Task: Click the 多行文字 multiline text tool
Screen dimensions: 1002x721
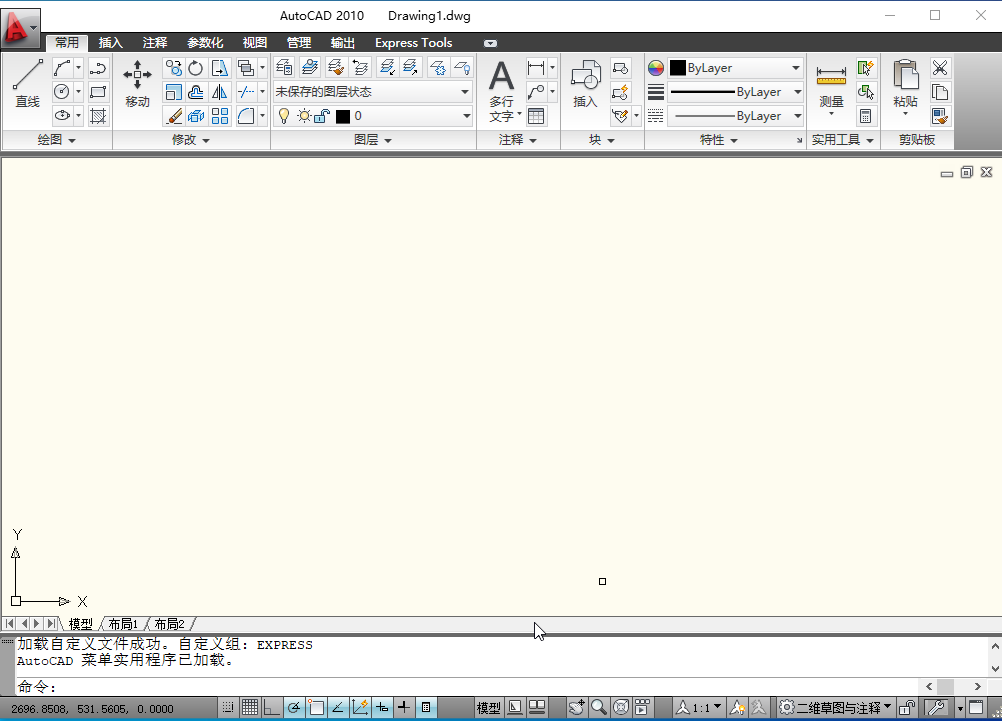Action: click(501, 82)
